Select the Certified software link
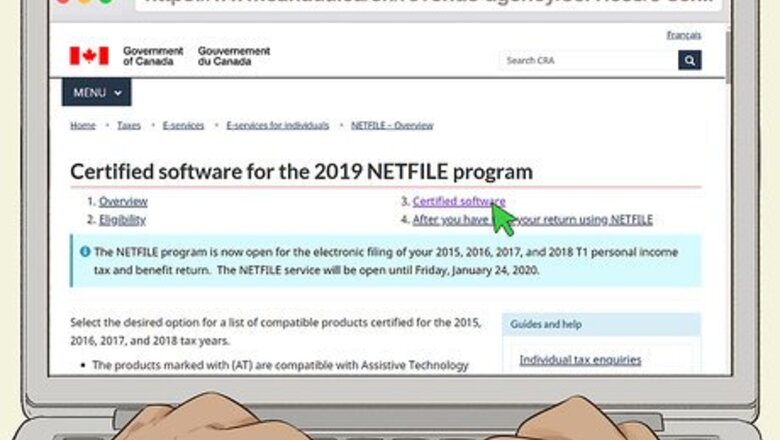The height and width of the screenshot is (440, 780). click(458, 201)
